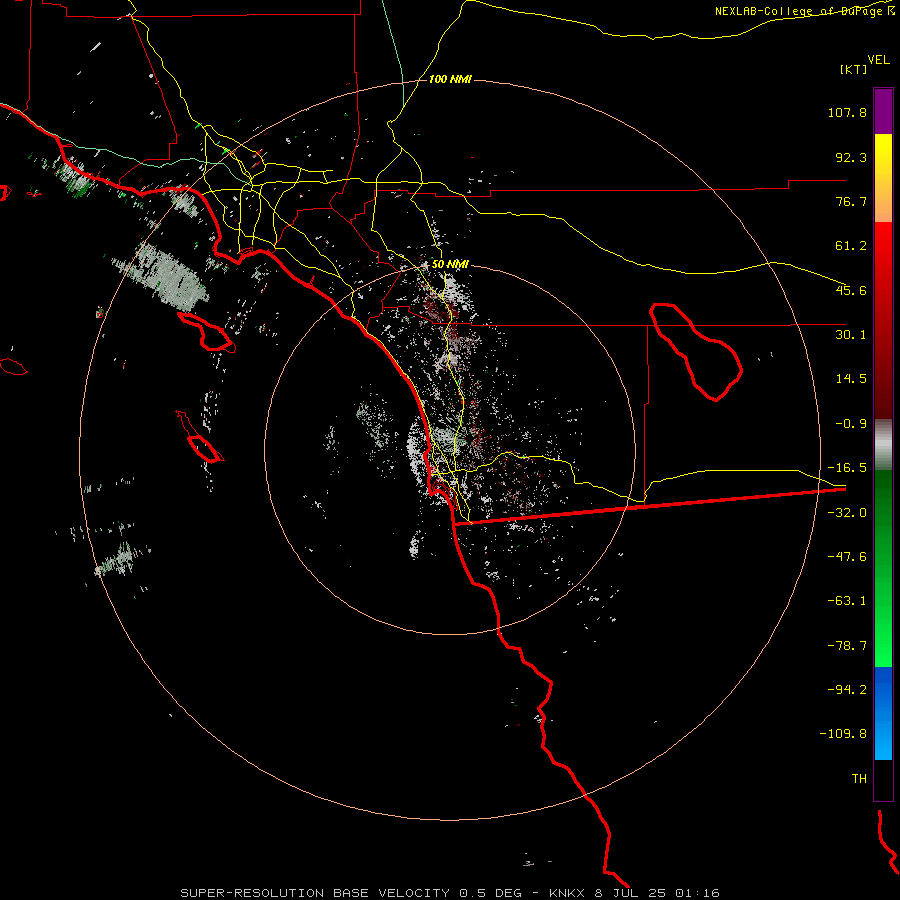The width and height of the screenshot is (900, 900).
Task: Click the 14.5 velocity legend value
Action: (x=851, y=379)
